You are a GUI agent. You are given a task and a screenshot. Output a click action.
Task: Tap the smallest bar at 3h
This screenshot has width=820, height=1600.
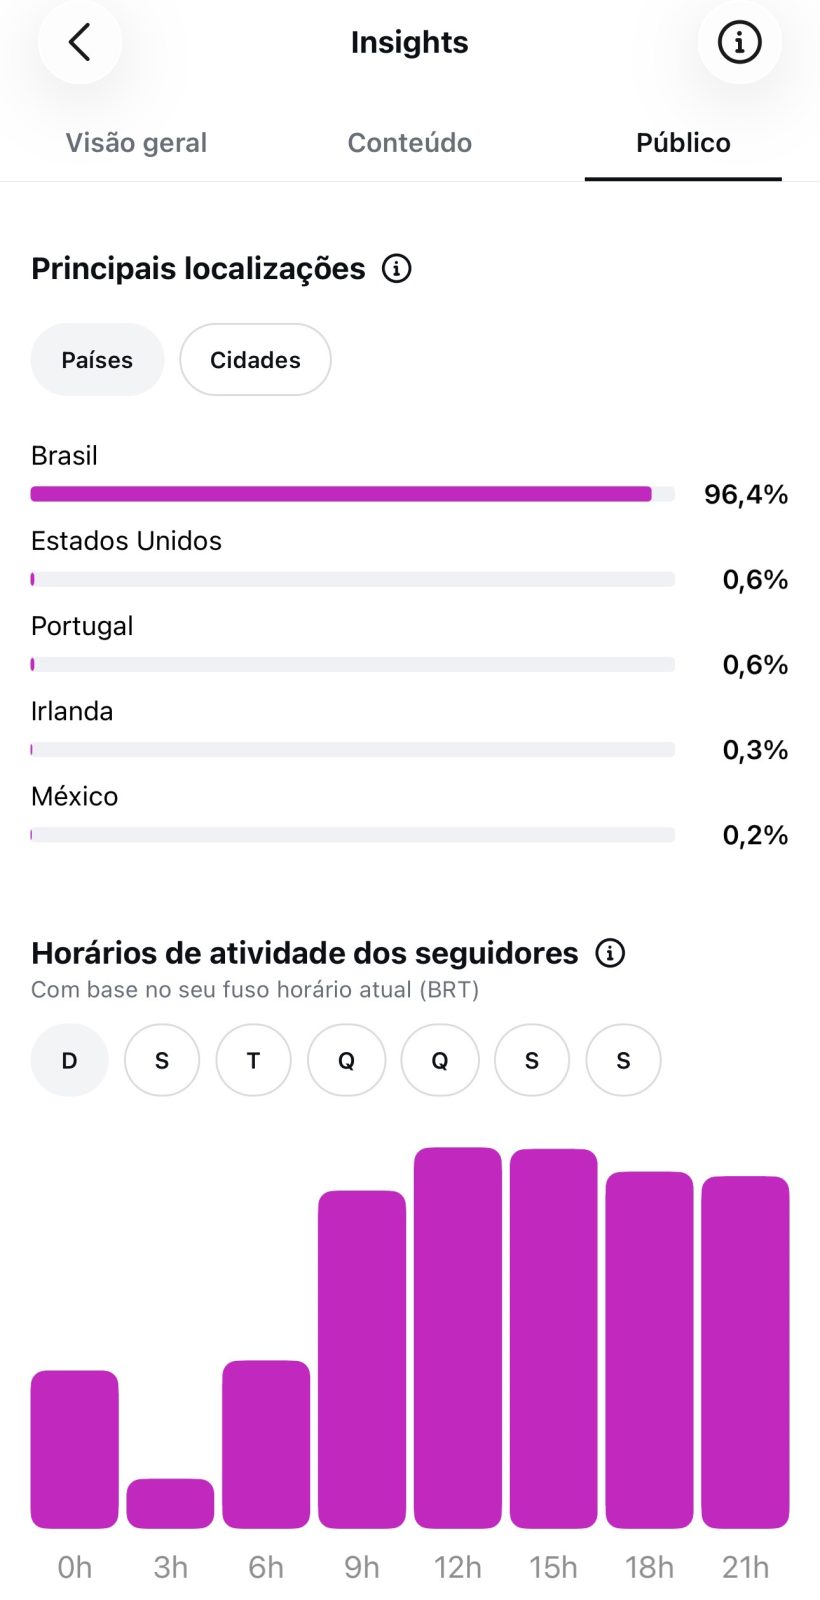170,1503
